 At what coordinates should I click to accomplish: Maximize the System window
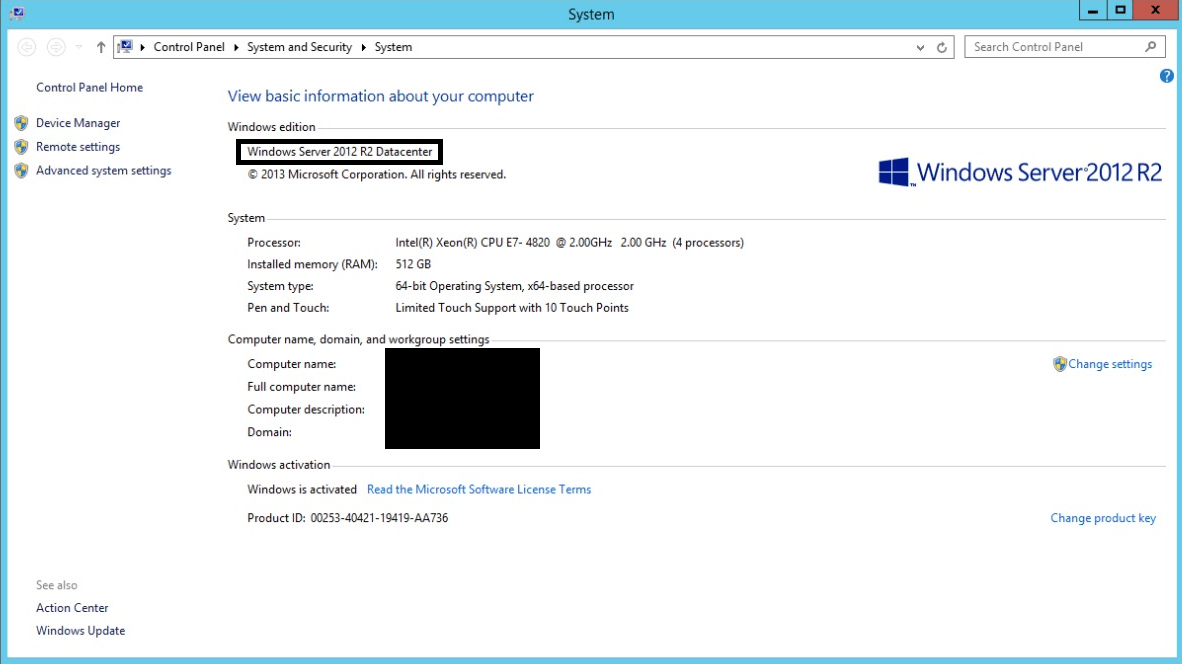click(x=1120, y=10)
